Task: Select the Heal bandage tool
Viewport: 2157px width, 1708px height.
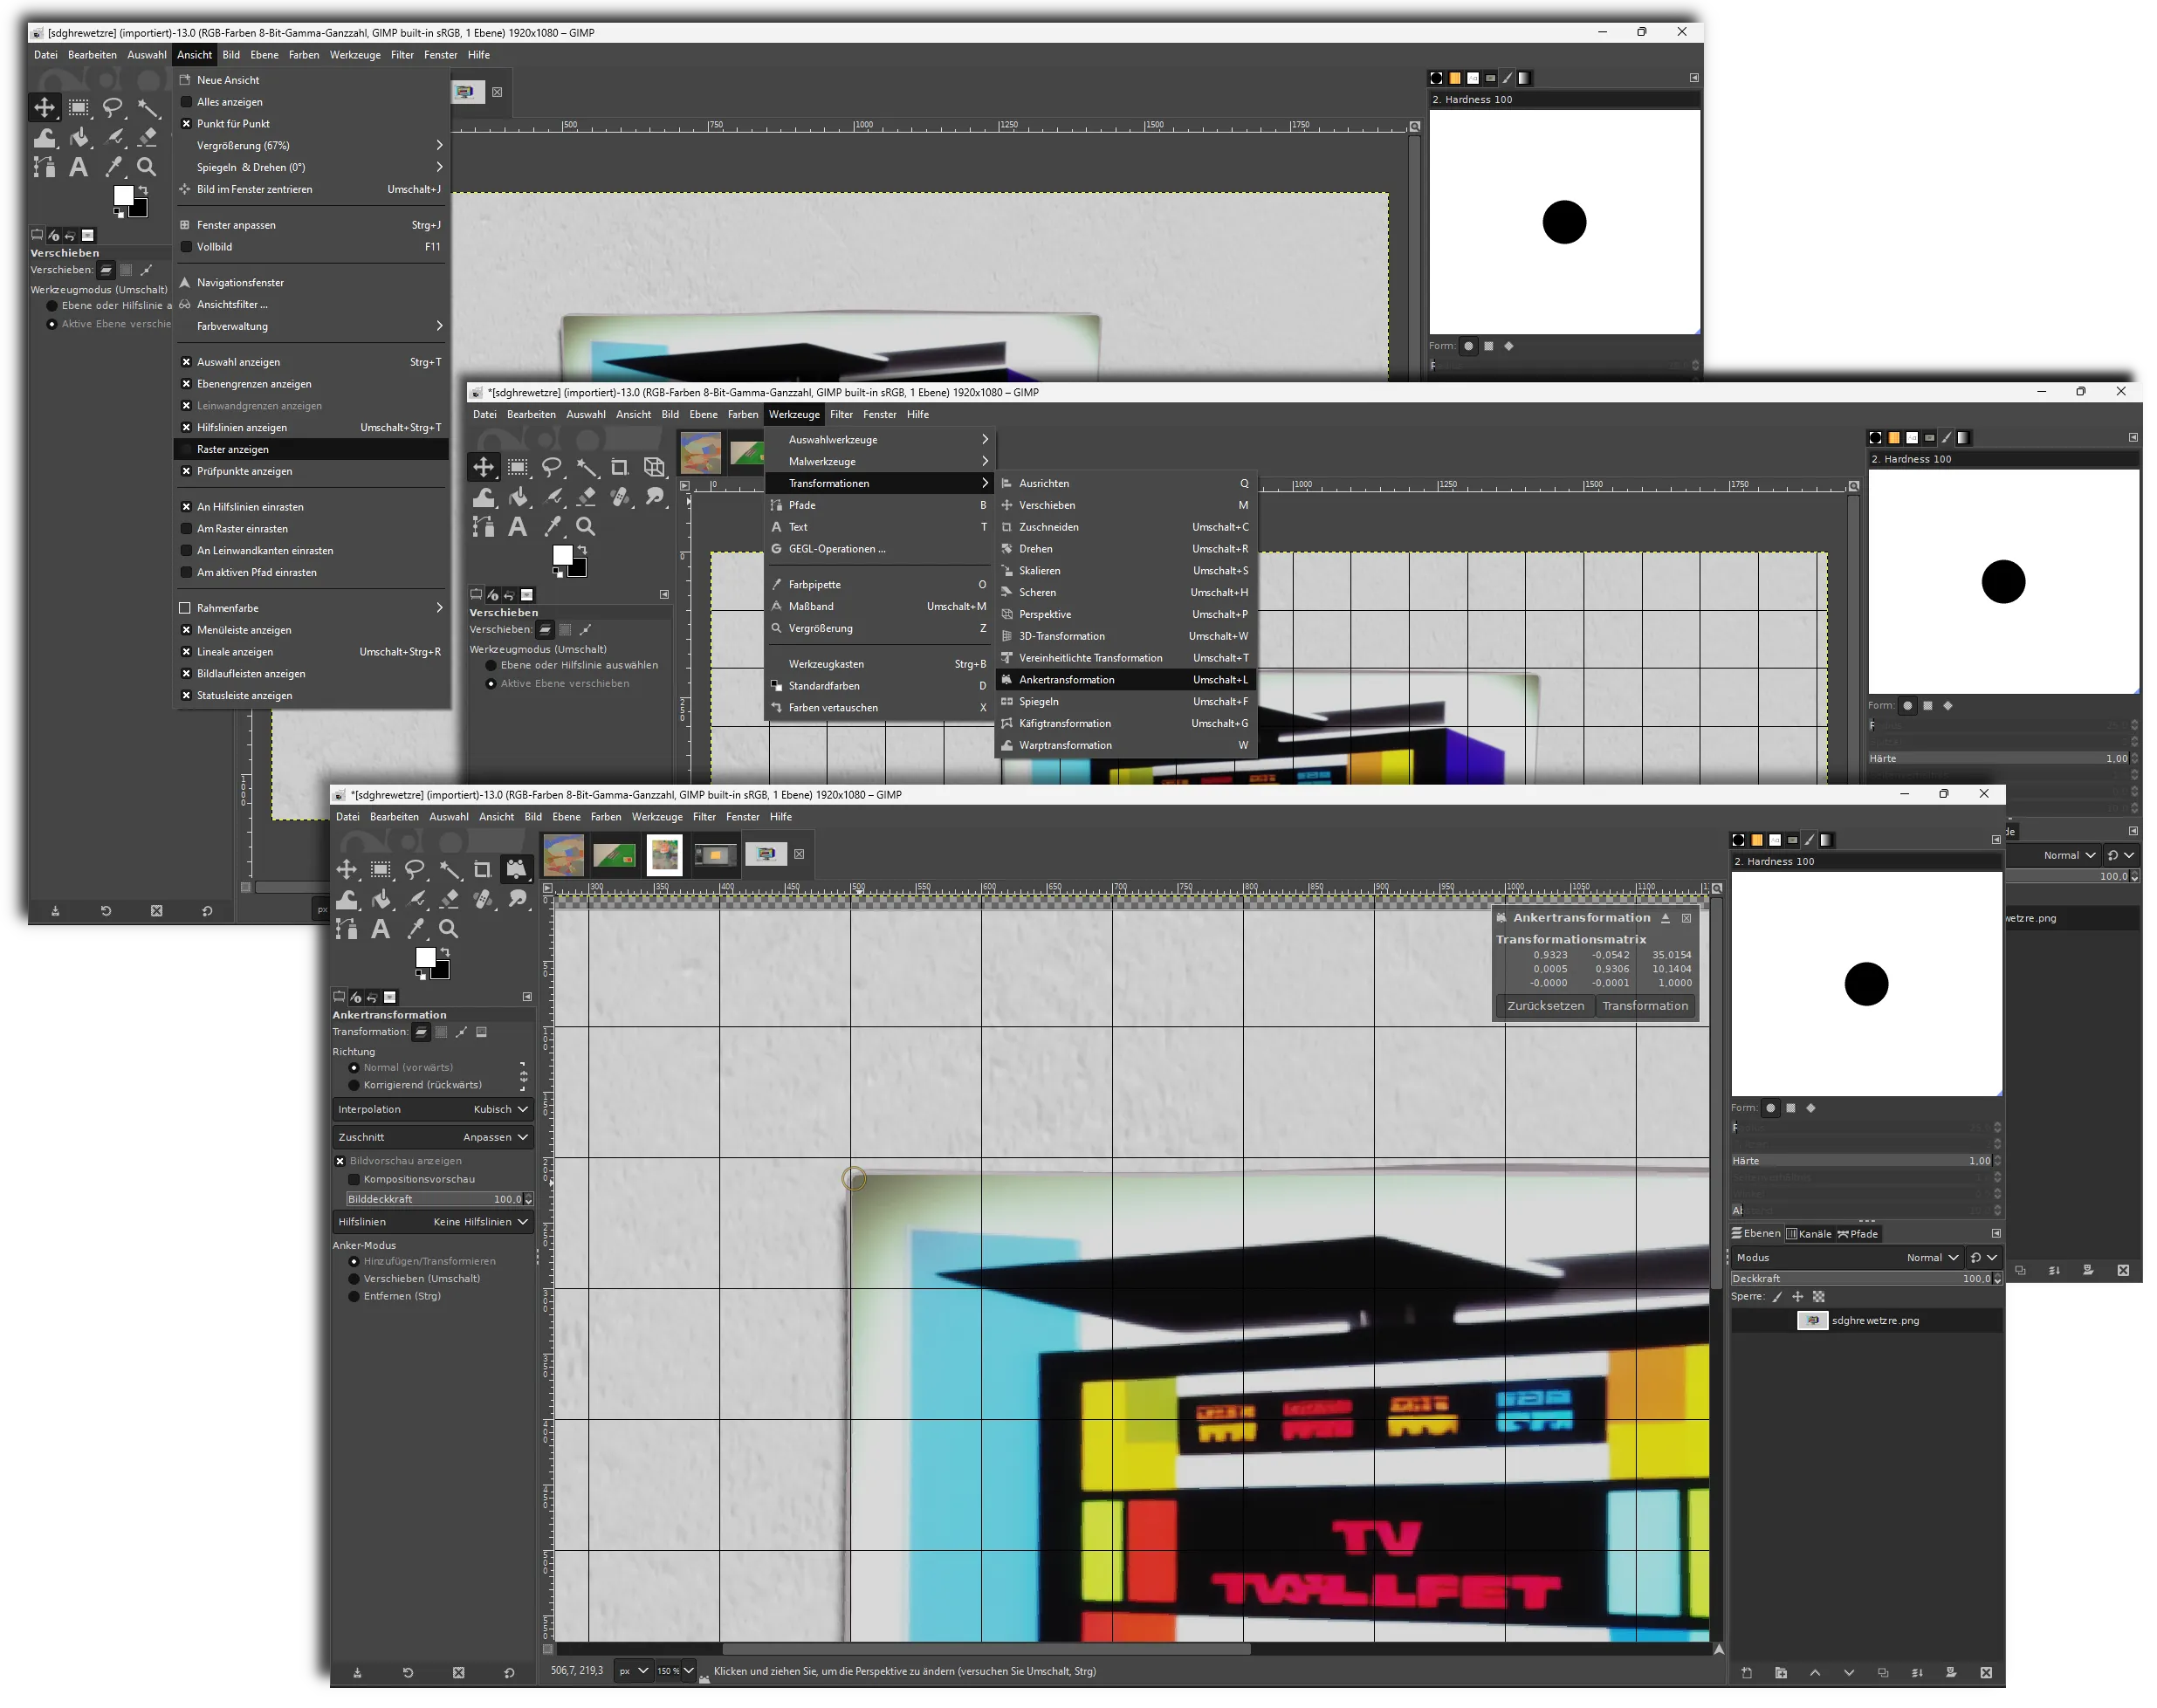Action: click(482, 899)
